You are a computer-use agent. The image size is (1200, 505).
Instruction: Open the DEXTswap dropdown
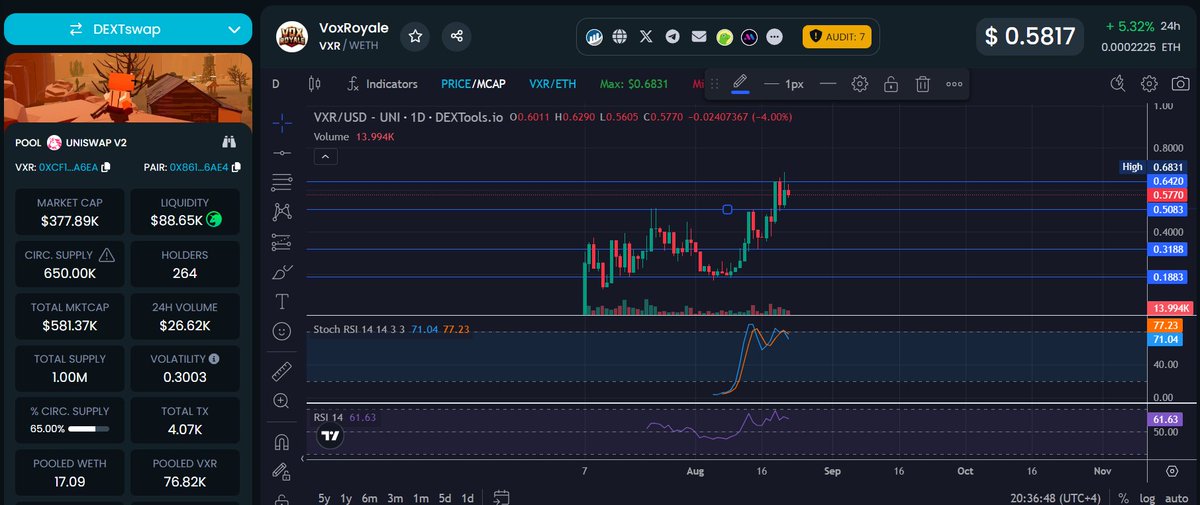[126, 30]
